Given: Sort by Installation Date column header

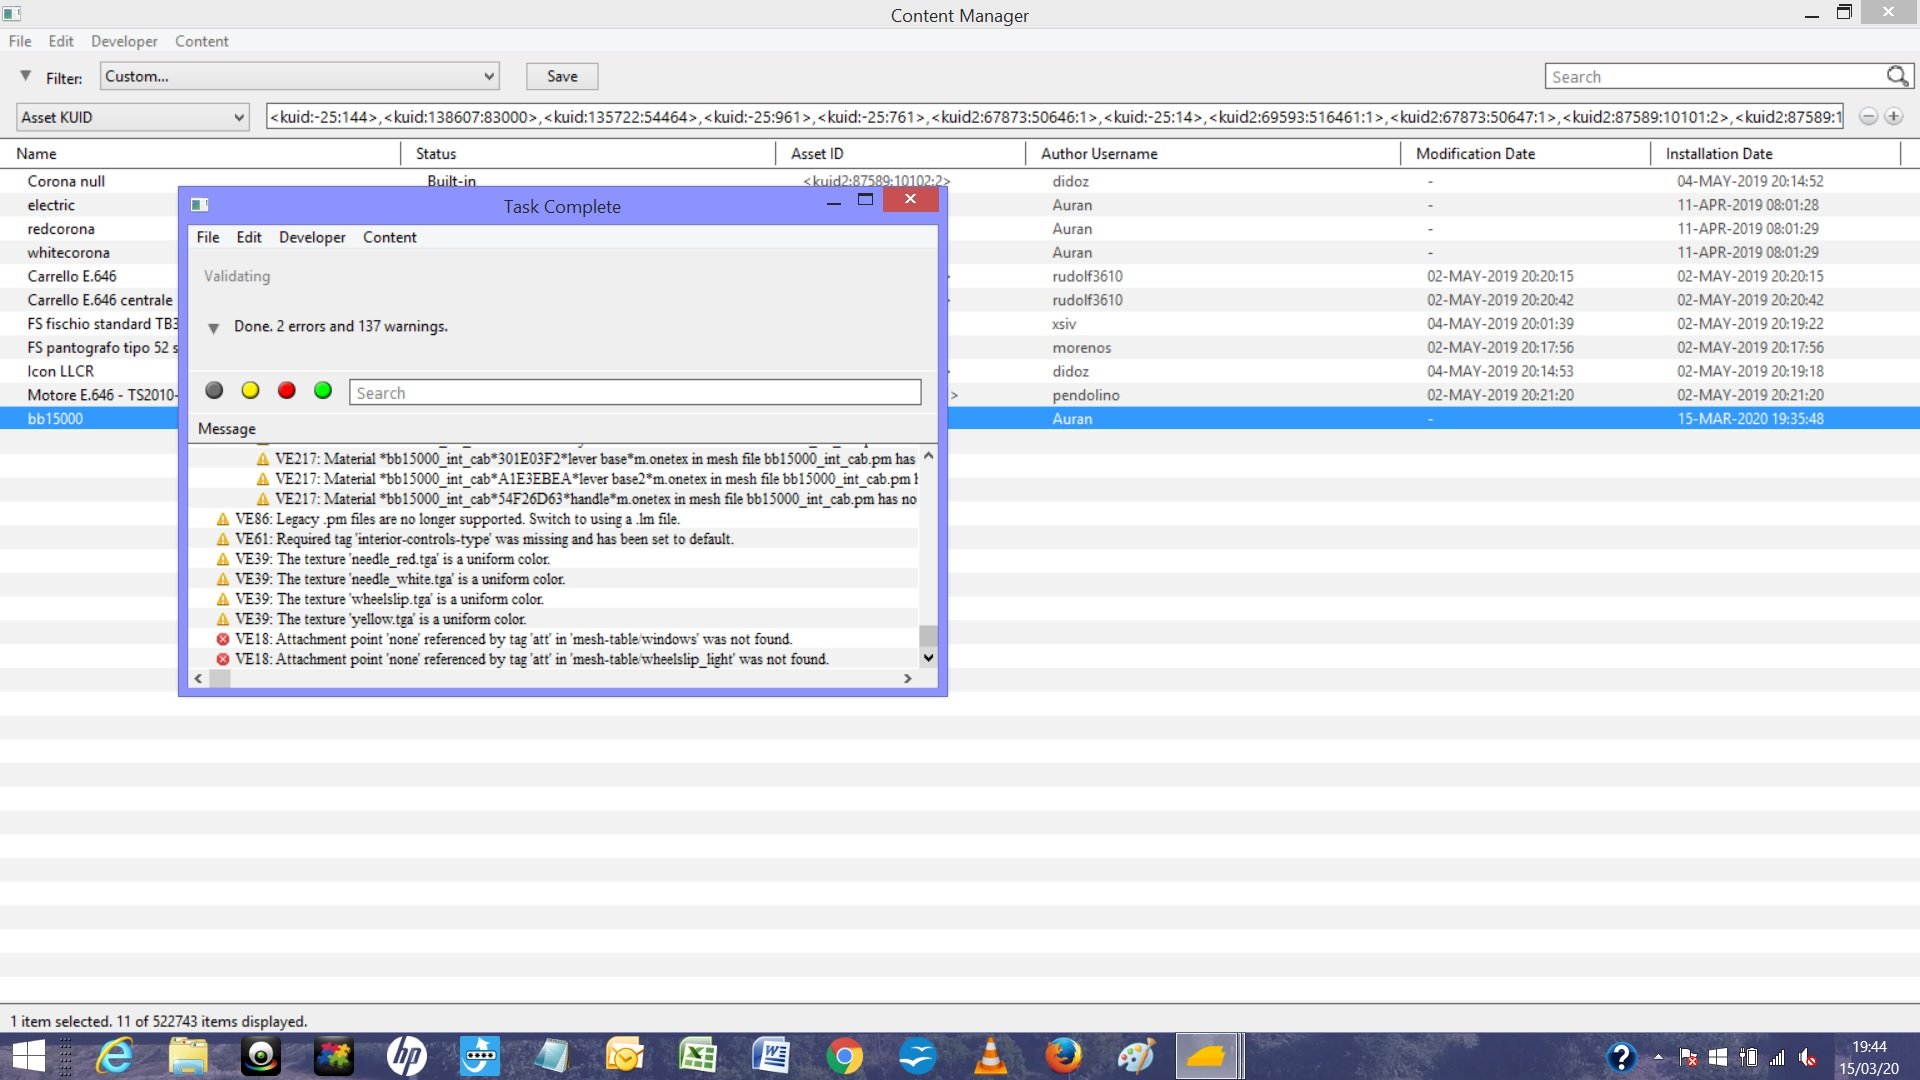Looking at the screenshot, I should (1775, 153).
